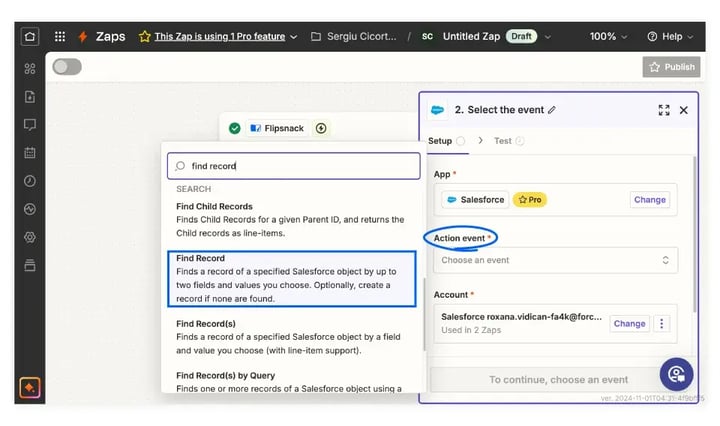Screen dimensions: 720x426
Task: Switch to the Test tab
Action: [508, 141]
